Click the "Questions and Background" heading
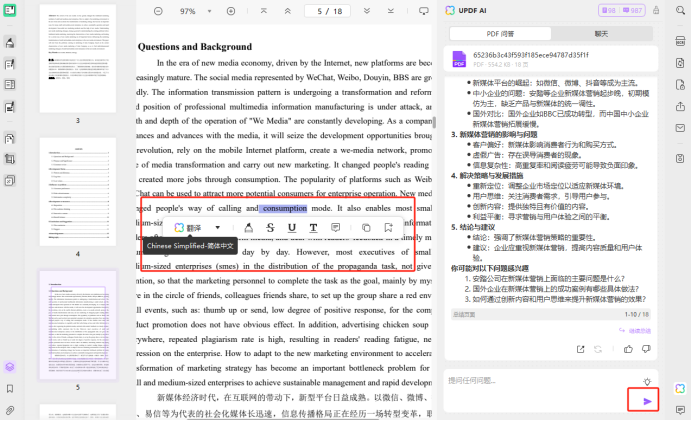The image size is (691, 421). tap(195, 47)
